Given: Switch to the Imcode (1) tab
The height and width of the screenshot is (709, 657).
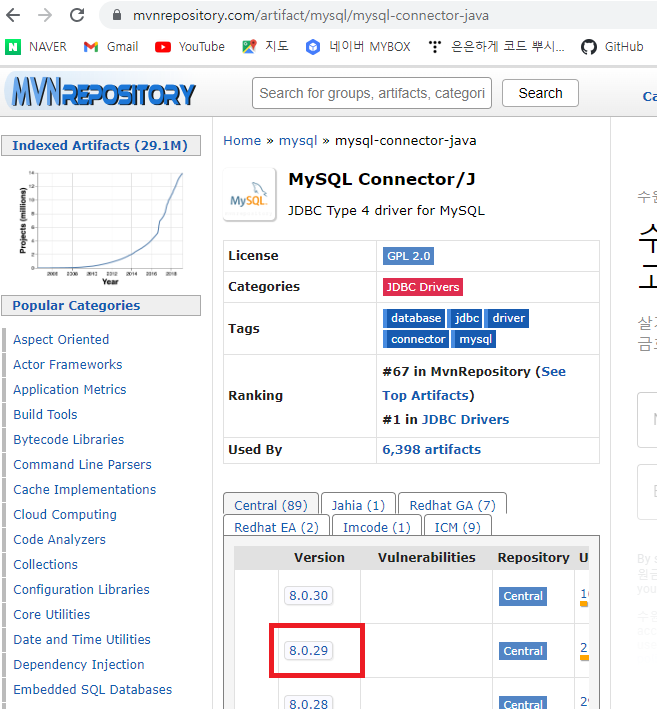Looking at the screenshot, I should click(x=377, y=527).
